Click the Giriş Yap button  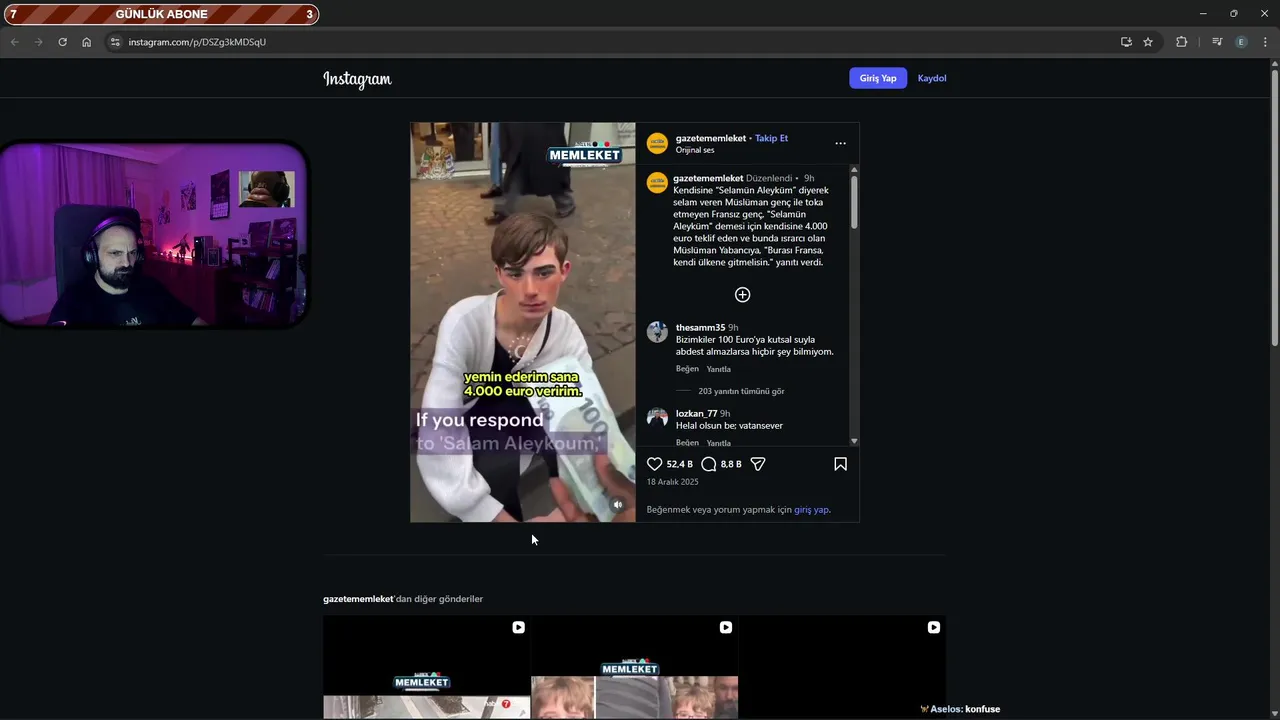(878, 78)
